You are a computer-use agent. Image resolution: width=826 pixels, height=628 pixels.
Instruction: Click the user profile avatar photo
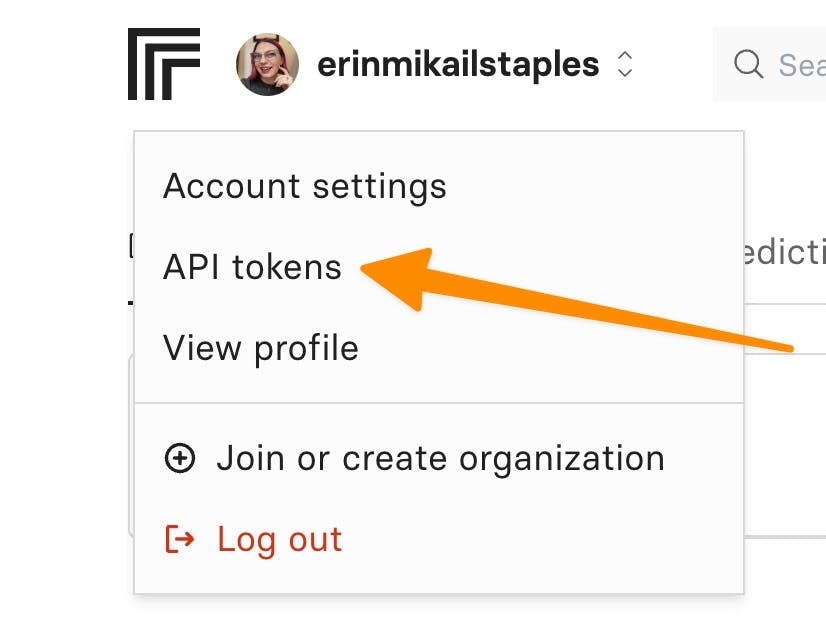(x=267, y=64)
